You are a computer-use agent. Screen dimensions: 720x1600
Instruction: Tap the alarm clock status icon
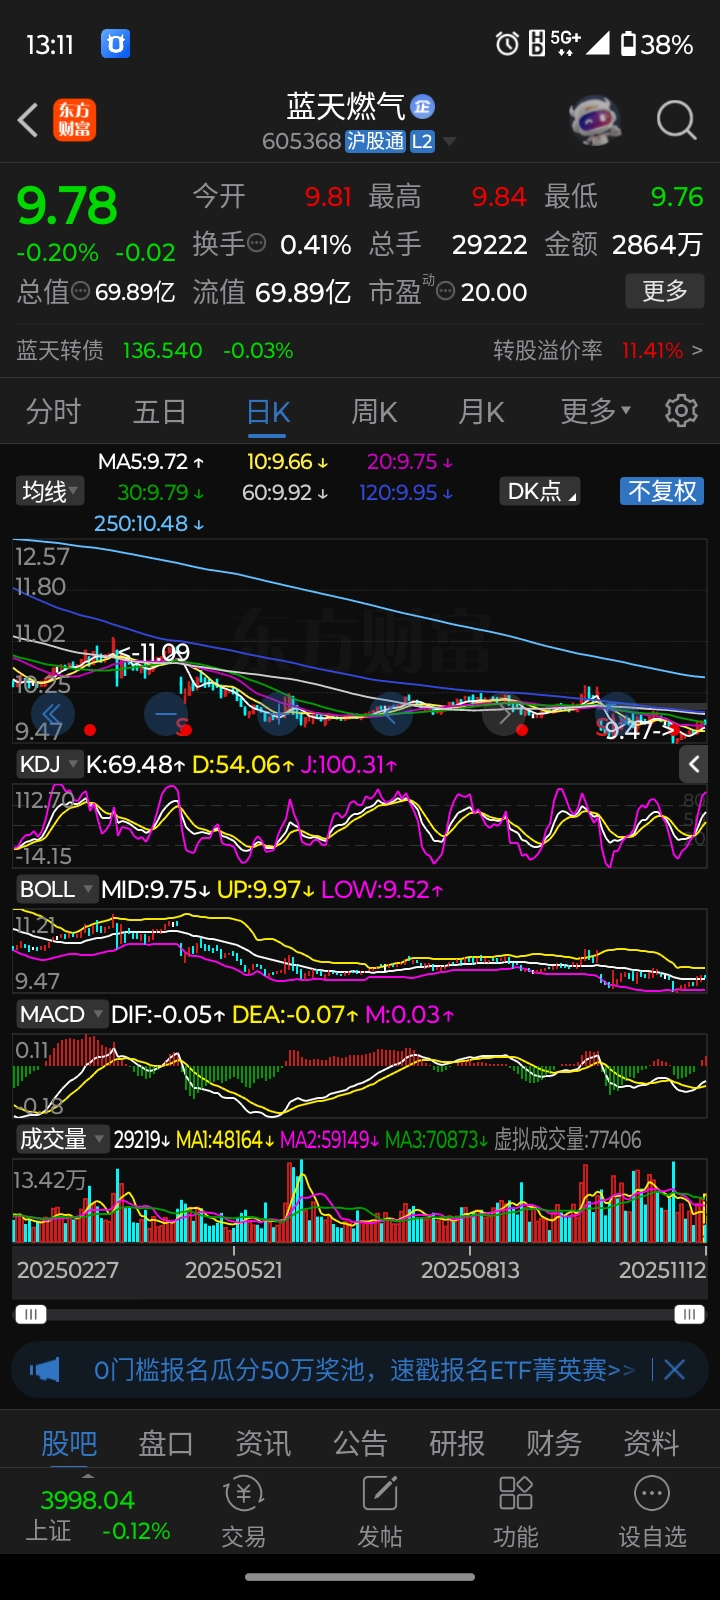[x=507, y=43]
